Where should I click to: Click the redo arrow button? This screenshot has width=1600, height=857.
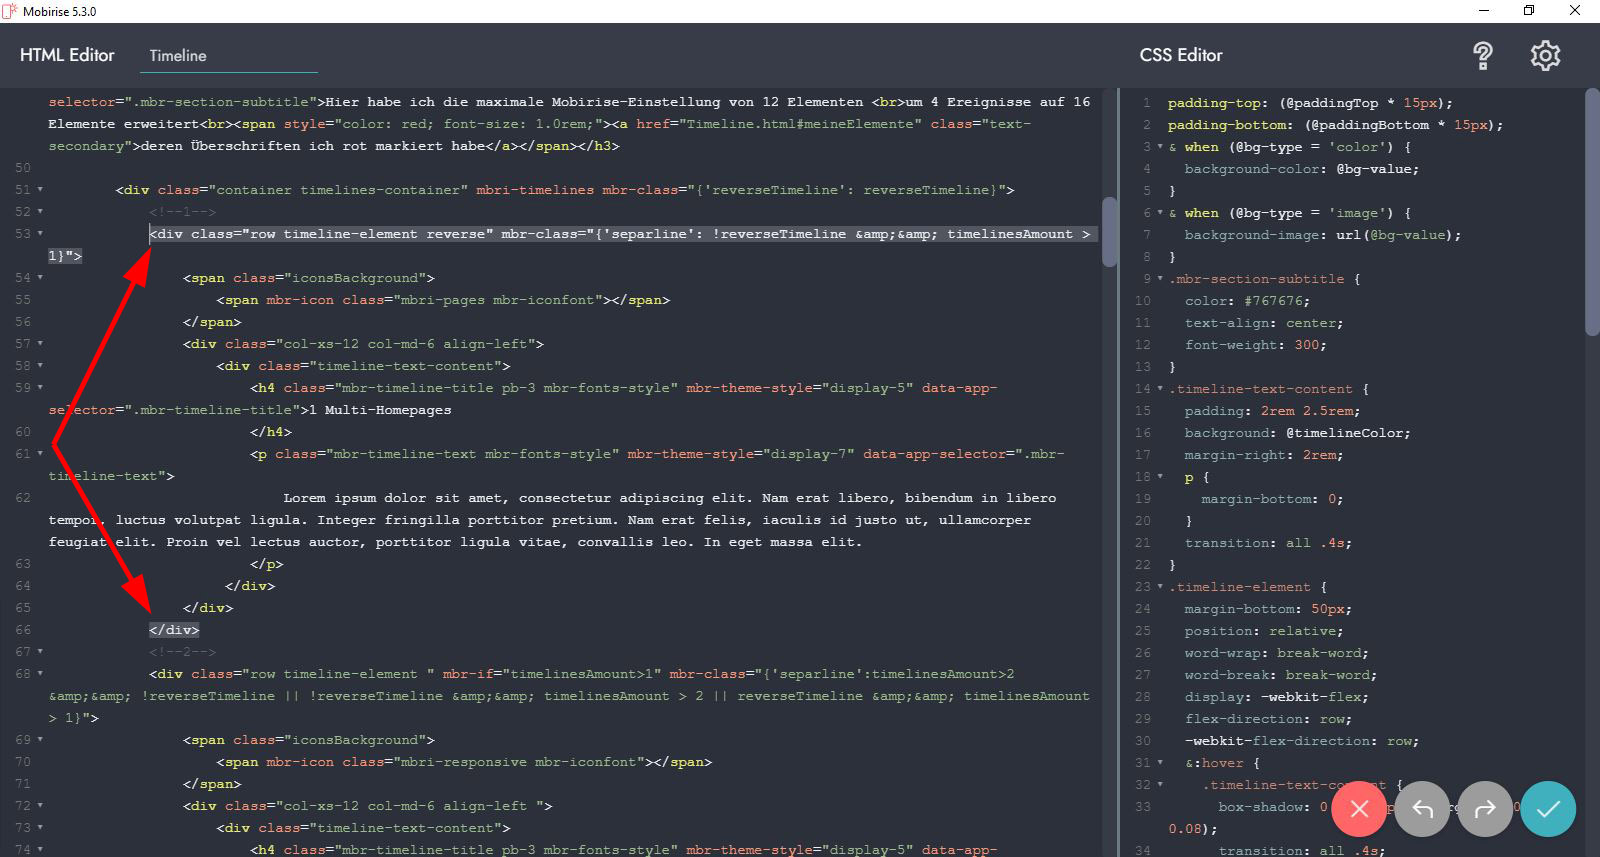(1485, 809)
